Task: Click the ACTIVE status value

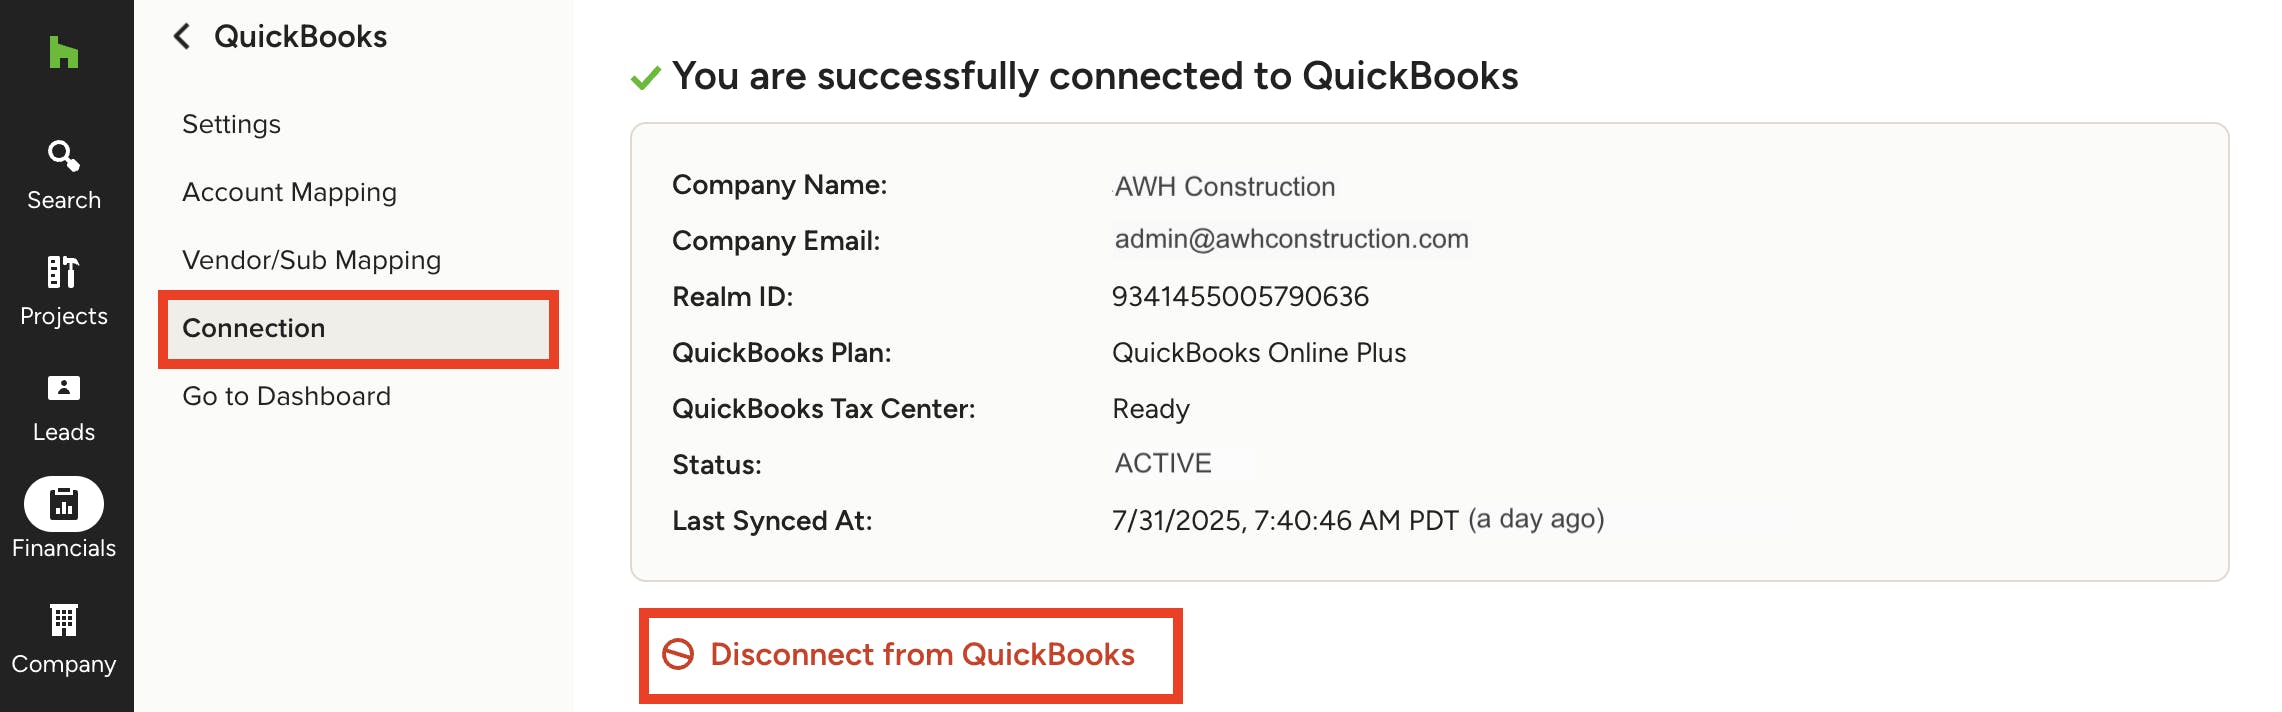Action: (1163, 464)
